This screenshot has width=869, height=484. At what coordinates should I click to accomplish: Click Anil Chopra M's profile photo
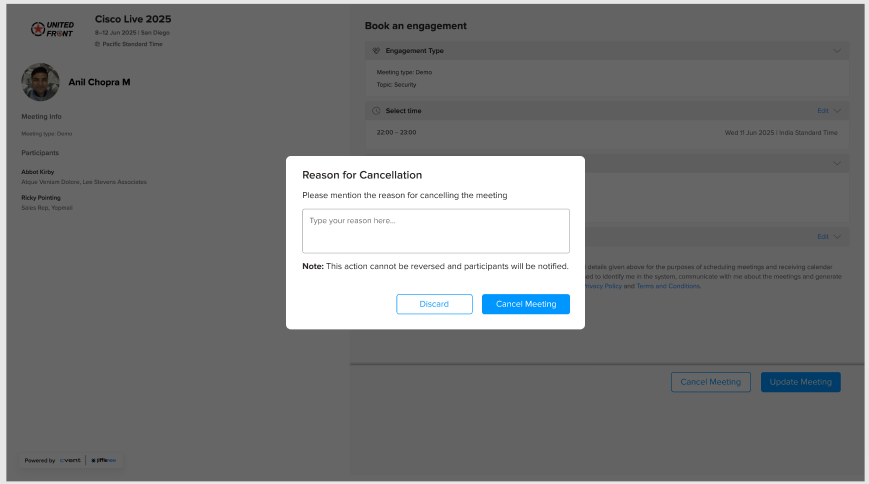pyautogui.click(x=40, y=82)
